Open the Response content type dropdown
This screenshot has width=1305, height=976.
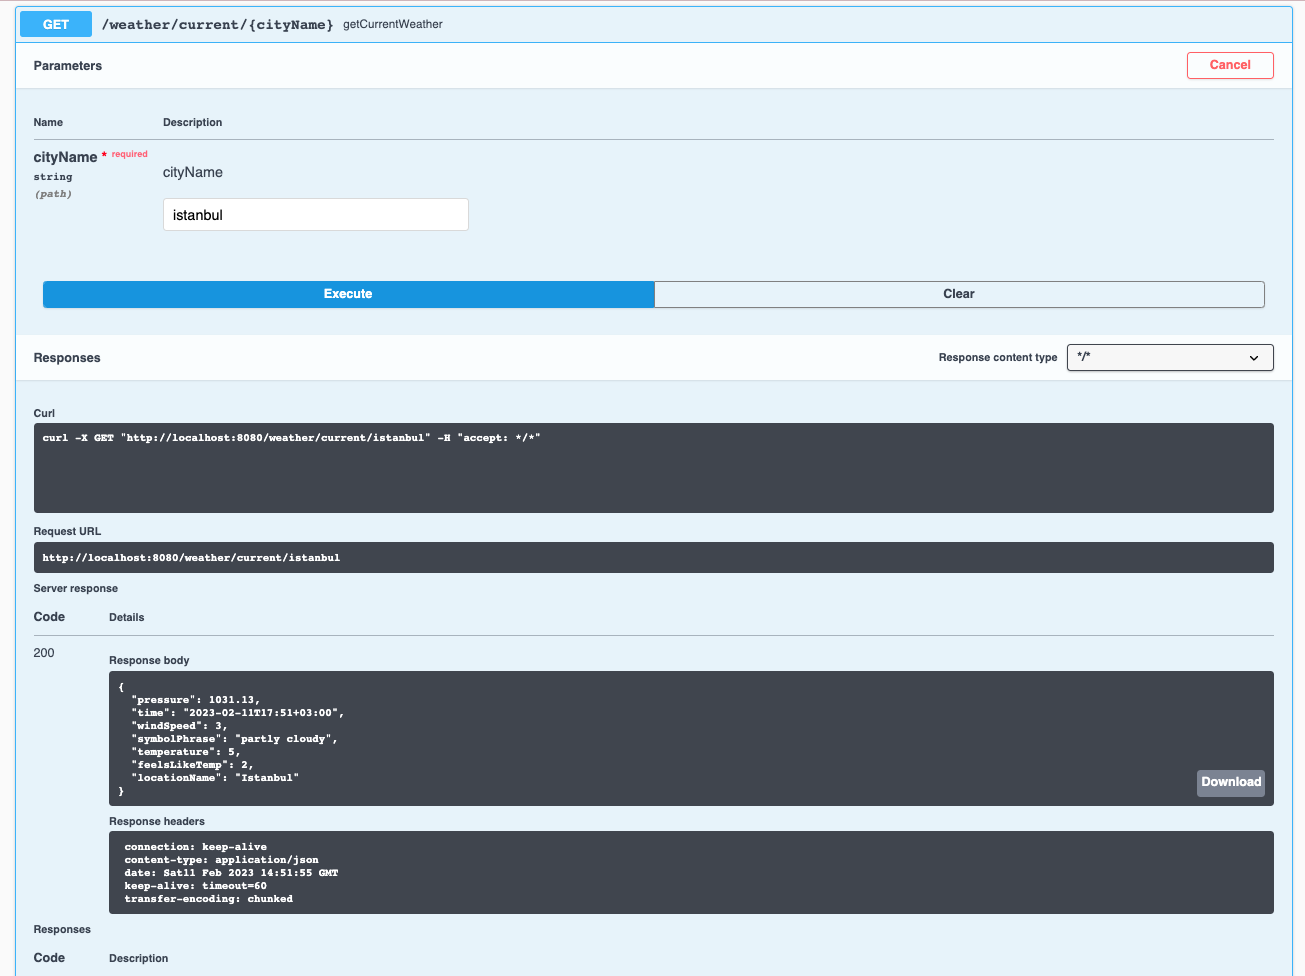pyautogui.click(x=1170, y=357)
